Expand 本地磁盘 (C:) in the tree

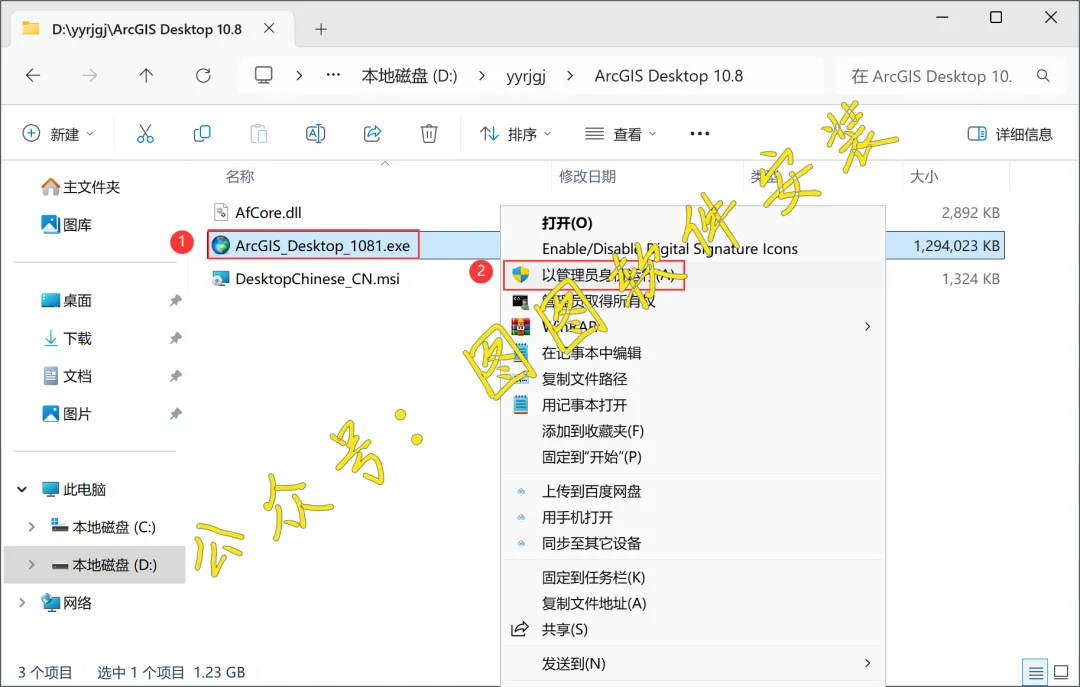(x=32, y=527)
